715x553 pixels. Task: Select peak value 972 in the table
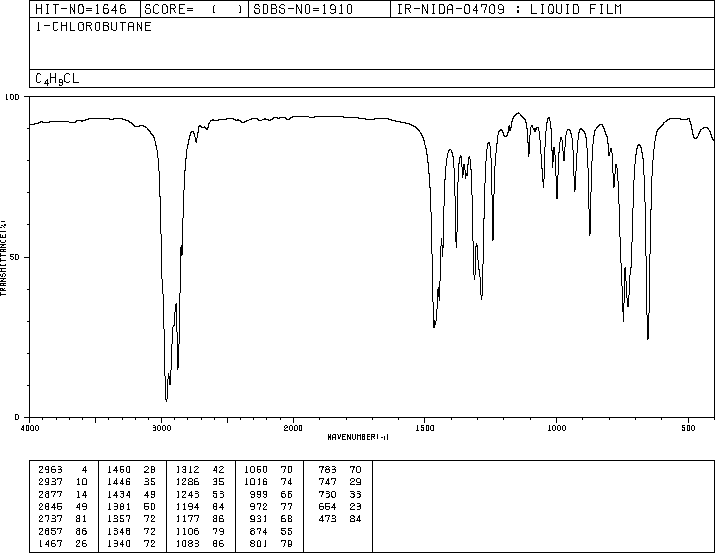point(259,506)
